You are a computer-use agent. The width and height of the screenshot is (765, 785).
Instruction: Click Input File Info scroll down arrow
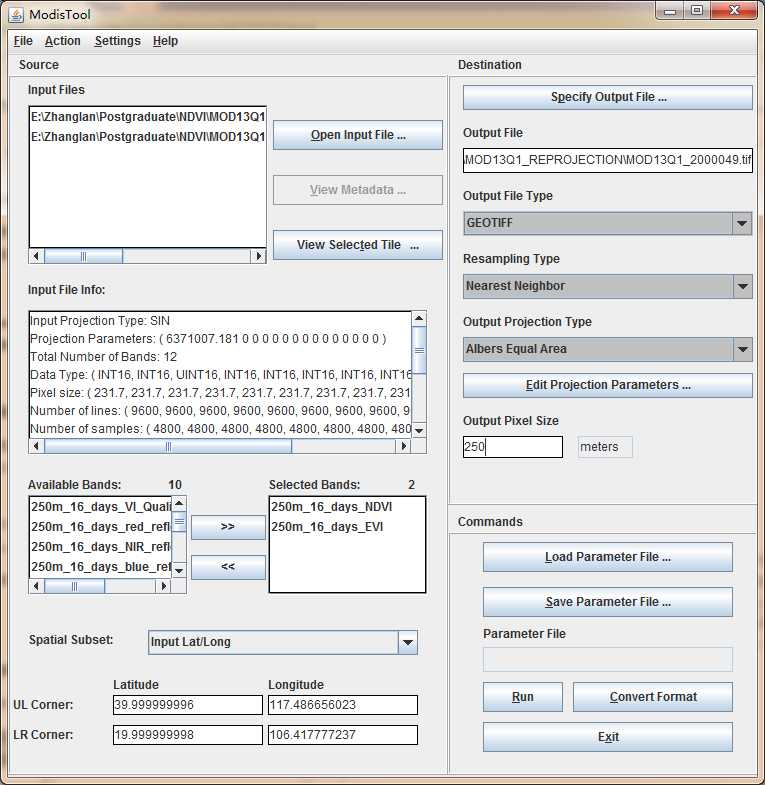419,431
